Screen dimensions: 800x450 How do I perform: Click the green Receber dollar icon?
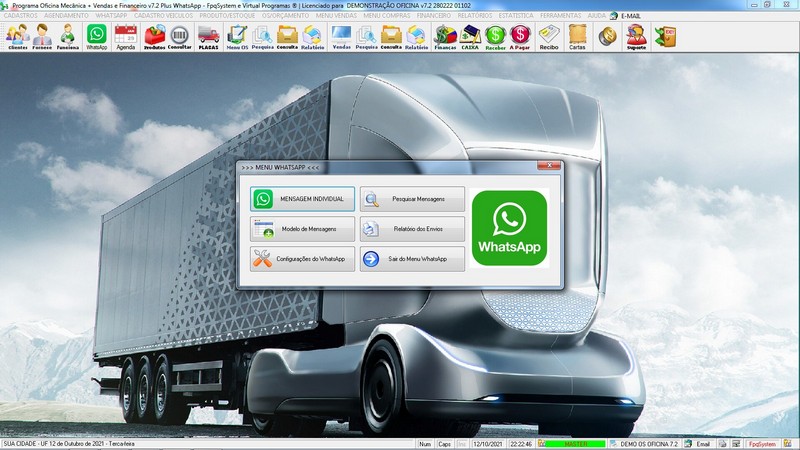click(x=495, y=37)
